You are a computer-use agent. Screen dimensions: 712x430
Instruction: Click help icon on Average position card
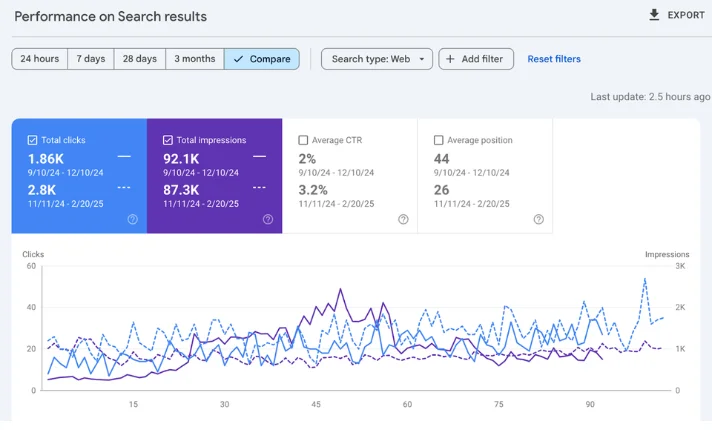click(538, 219)
